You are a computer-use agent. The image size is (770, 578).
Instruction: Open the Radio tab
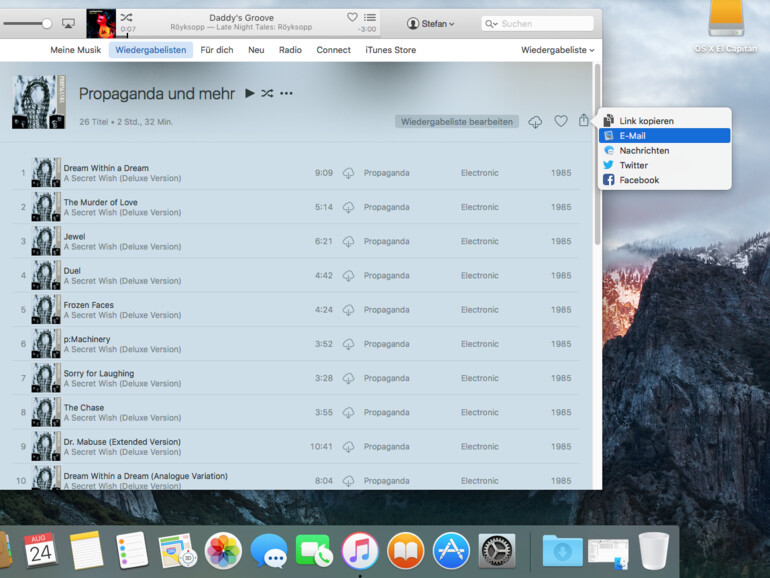(x=290, y=50)
